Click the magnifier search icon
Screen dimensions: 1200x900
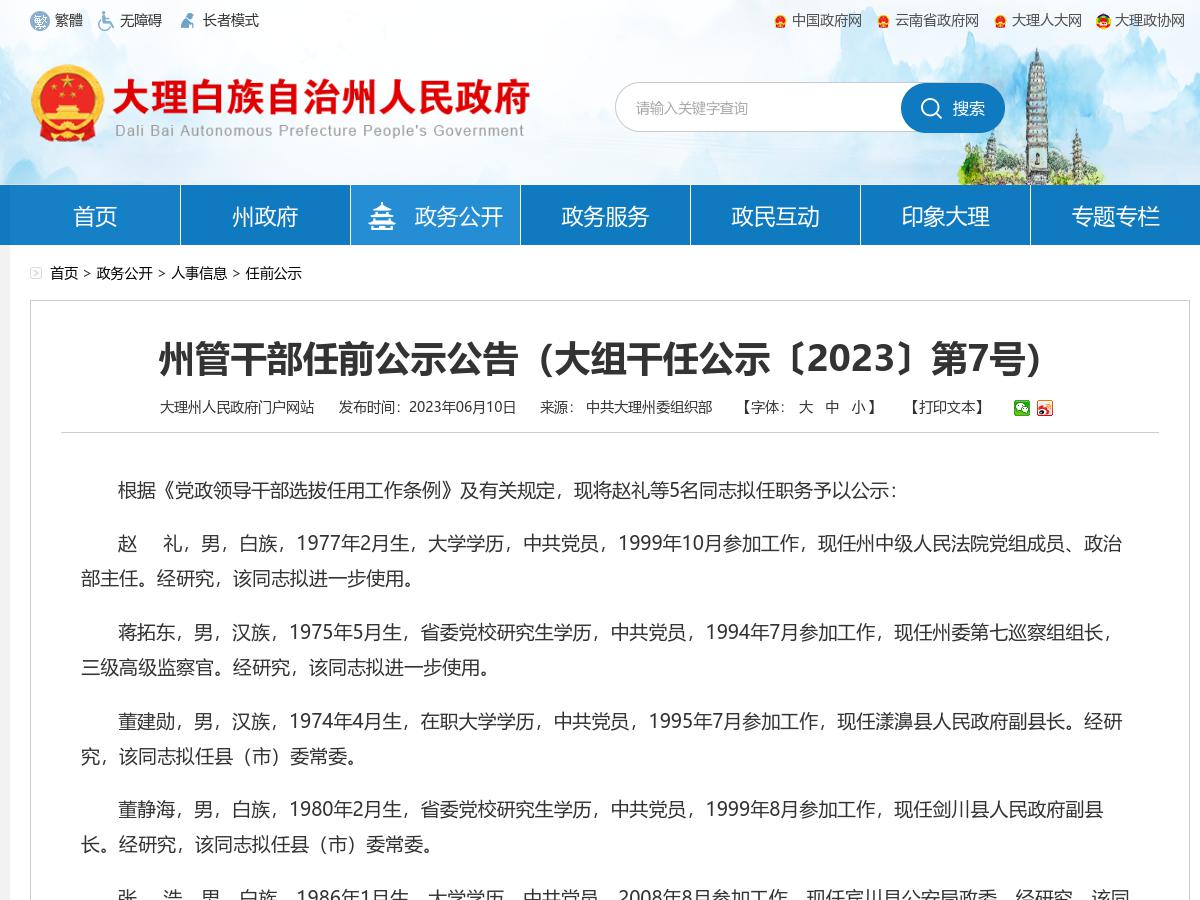click(x=932, y=108)
